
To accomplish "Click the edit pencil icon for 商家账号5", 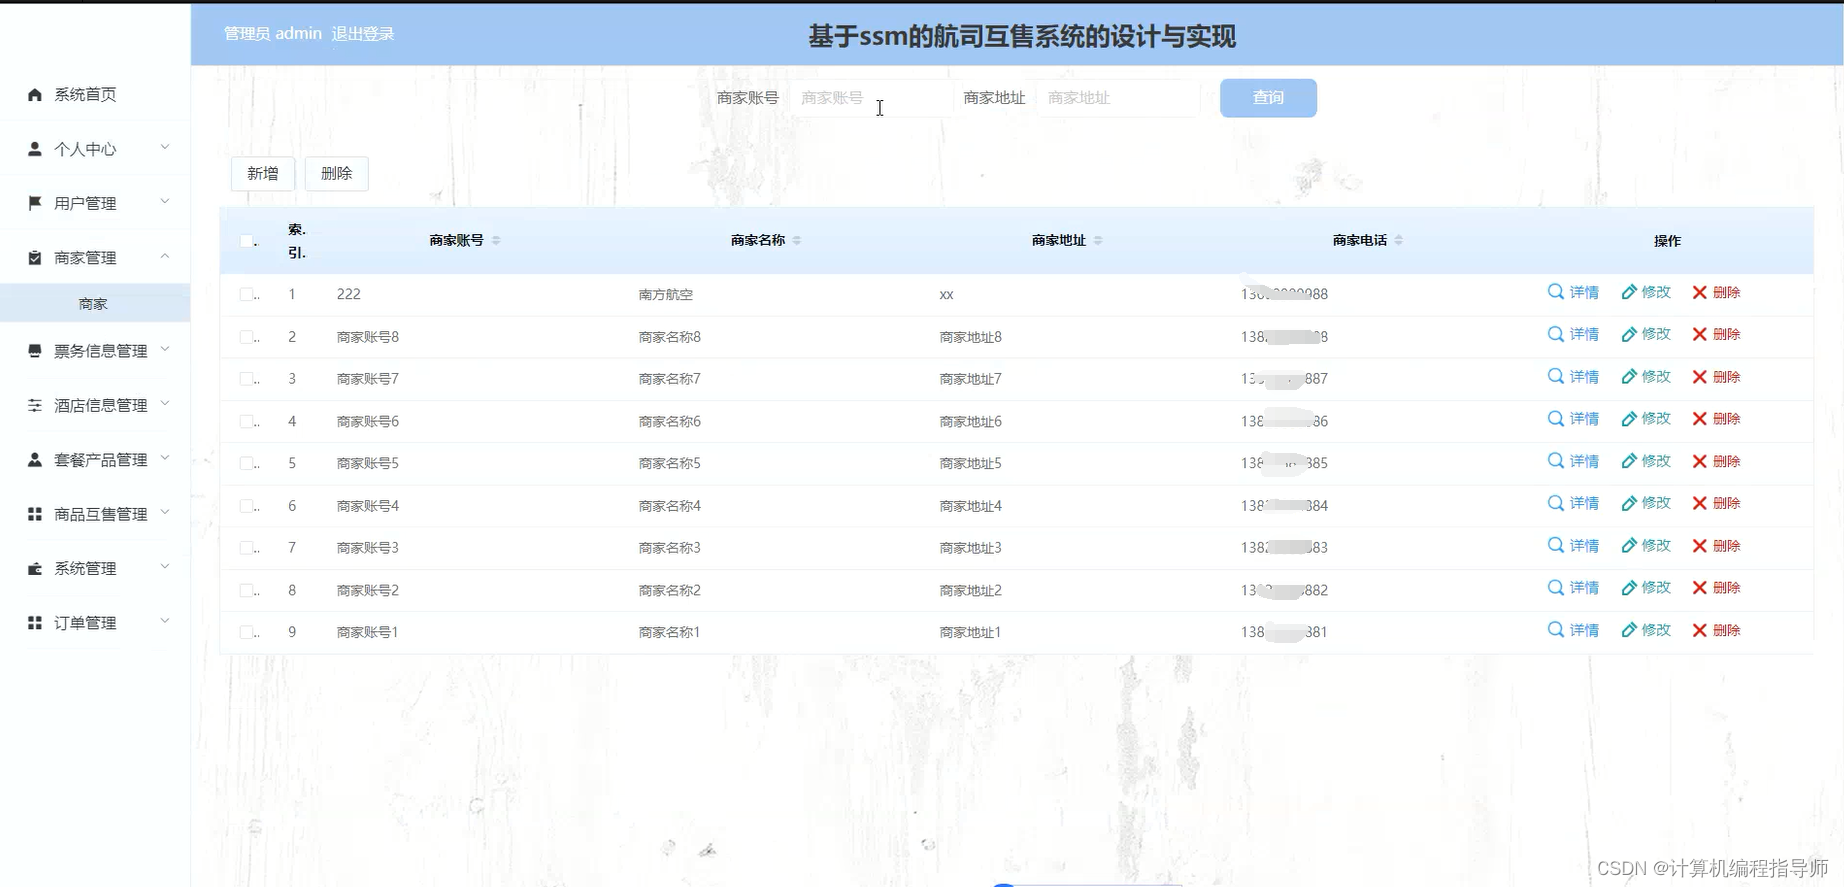I will click(1629, 461).
